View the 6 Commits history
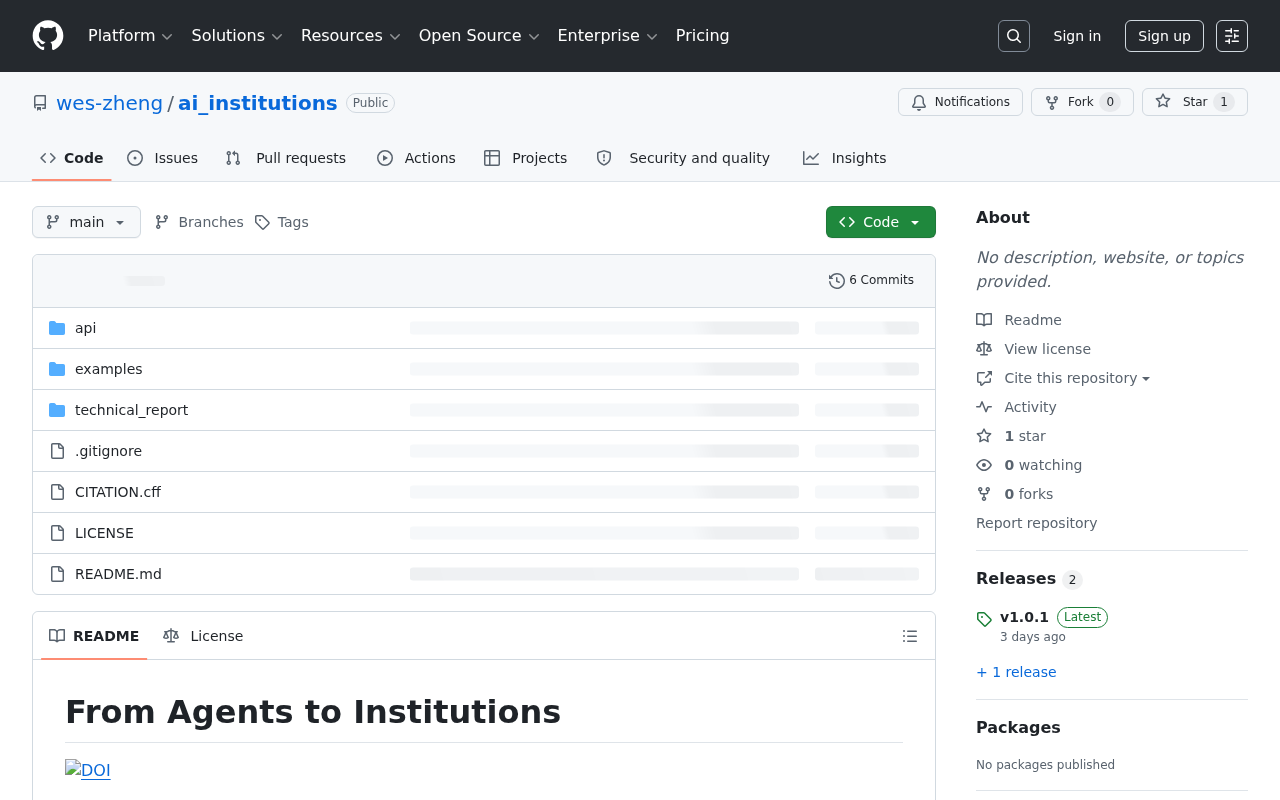Viewport: 1280px width, 800px height. click(x=871, y=281)
